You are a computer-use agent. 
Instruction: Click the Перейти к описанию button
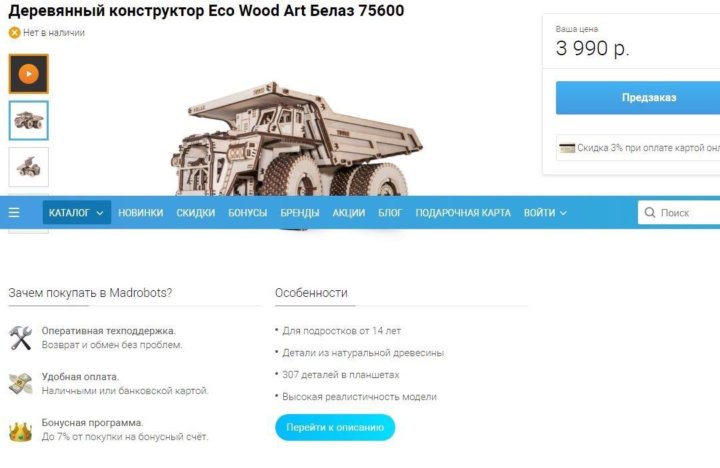[x=335, y=427]
